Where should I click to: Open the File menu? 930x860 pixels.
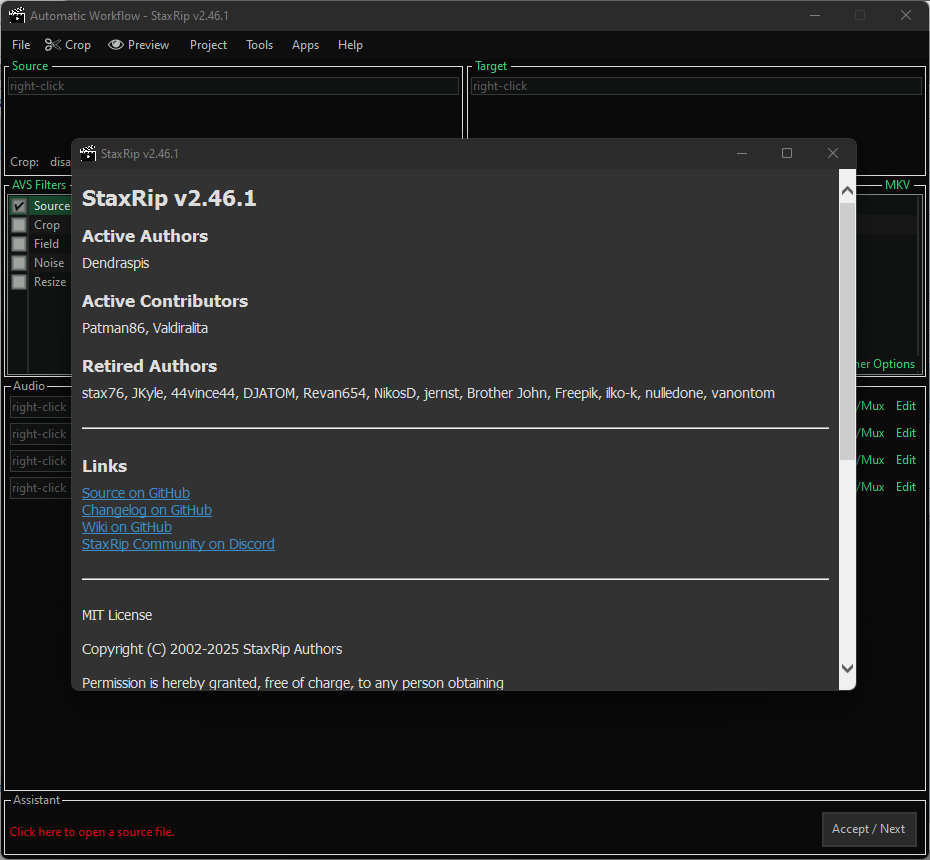pyautogui.click(x=21, y=45)
